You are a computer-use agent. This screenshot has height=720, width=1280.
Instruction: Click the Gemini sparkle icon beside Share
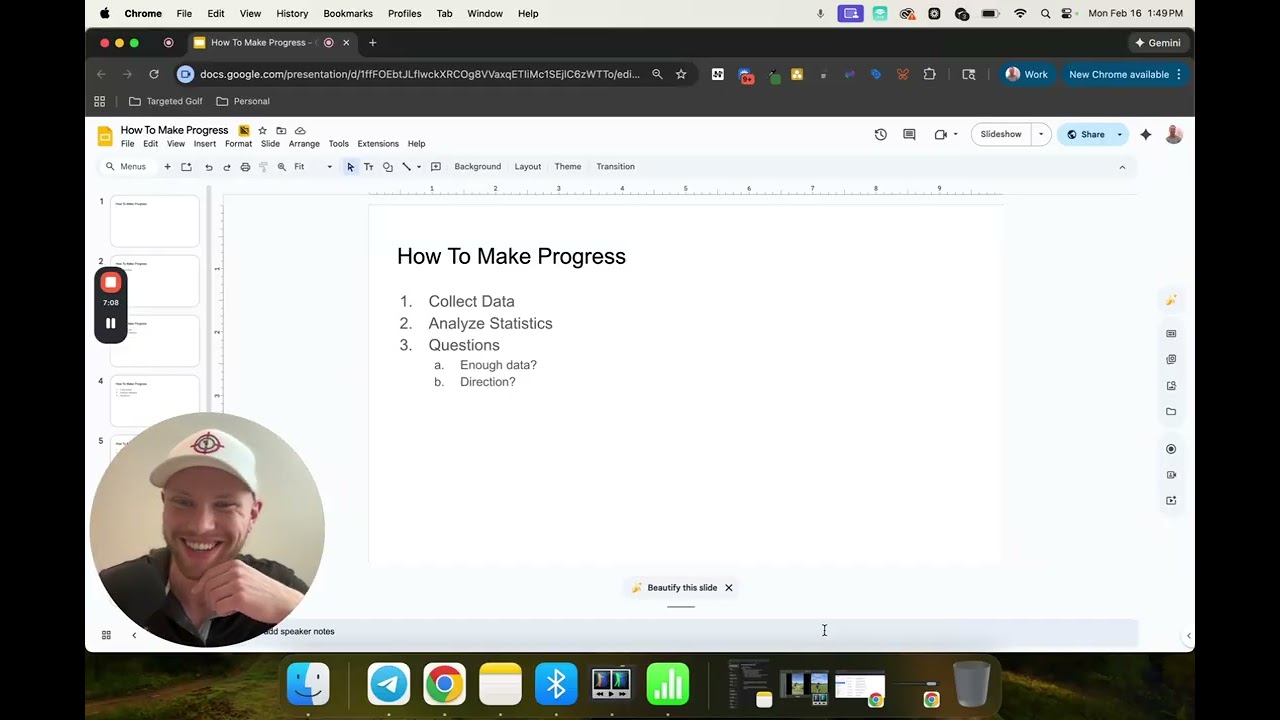pos(1146,134)
